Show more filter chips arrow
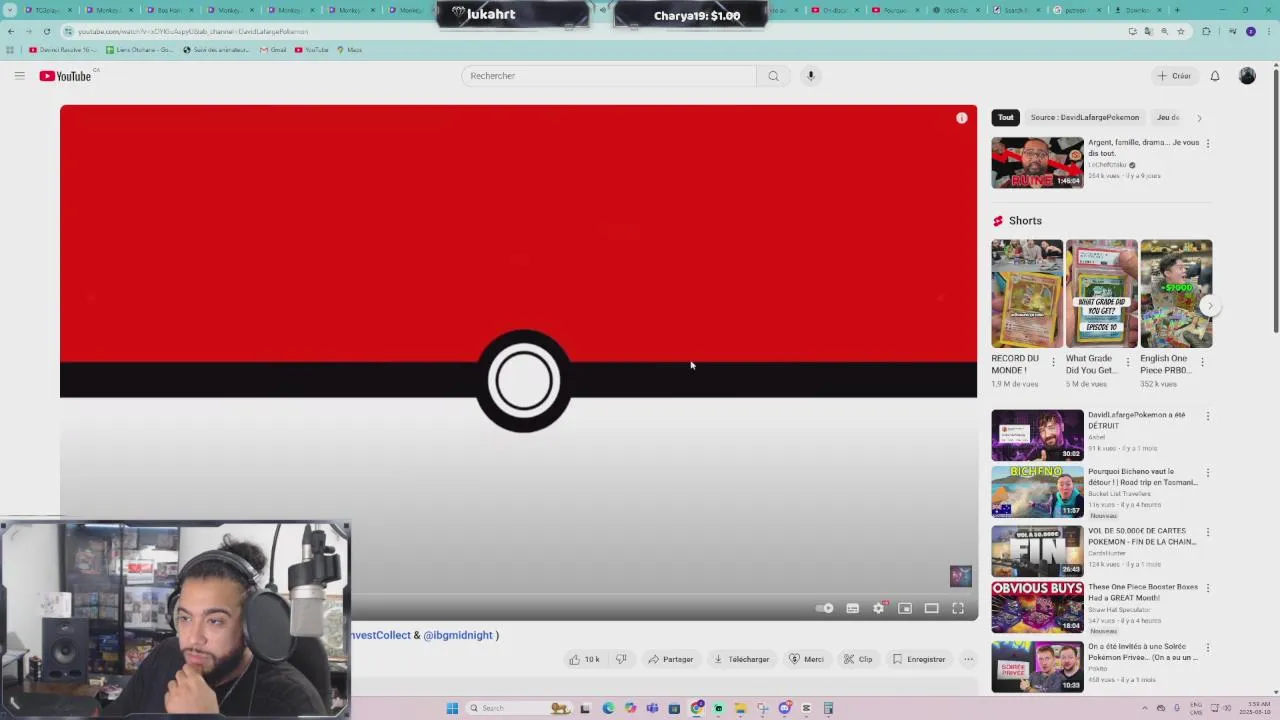The height and width of the screenshot is (720, 1280). (1199, 118)
